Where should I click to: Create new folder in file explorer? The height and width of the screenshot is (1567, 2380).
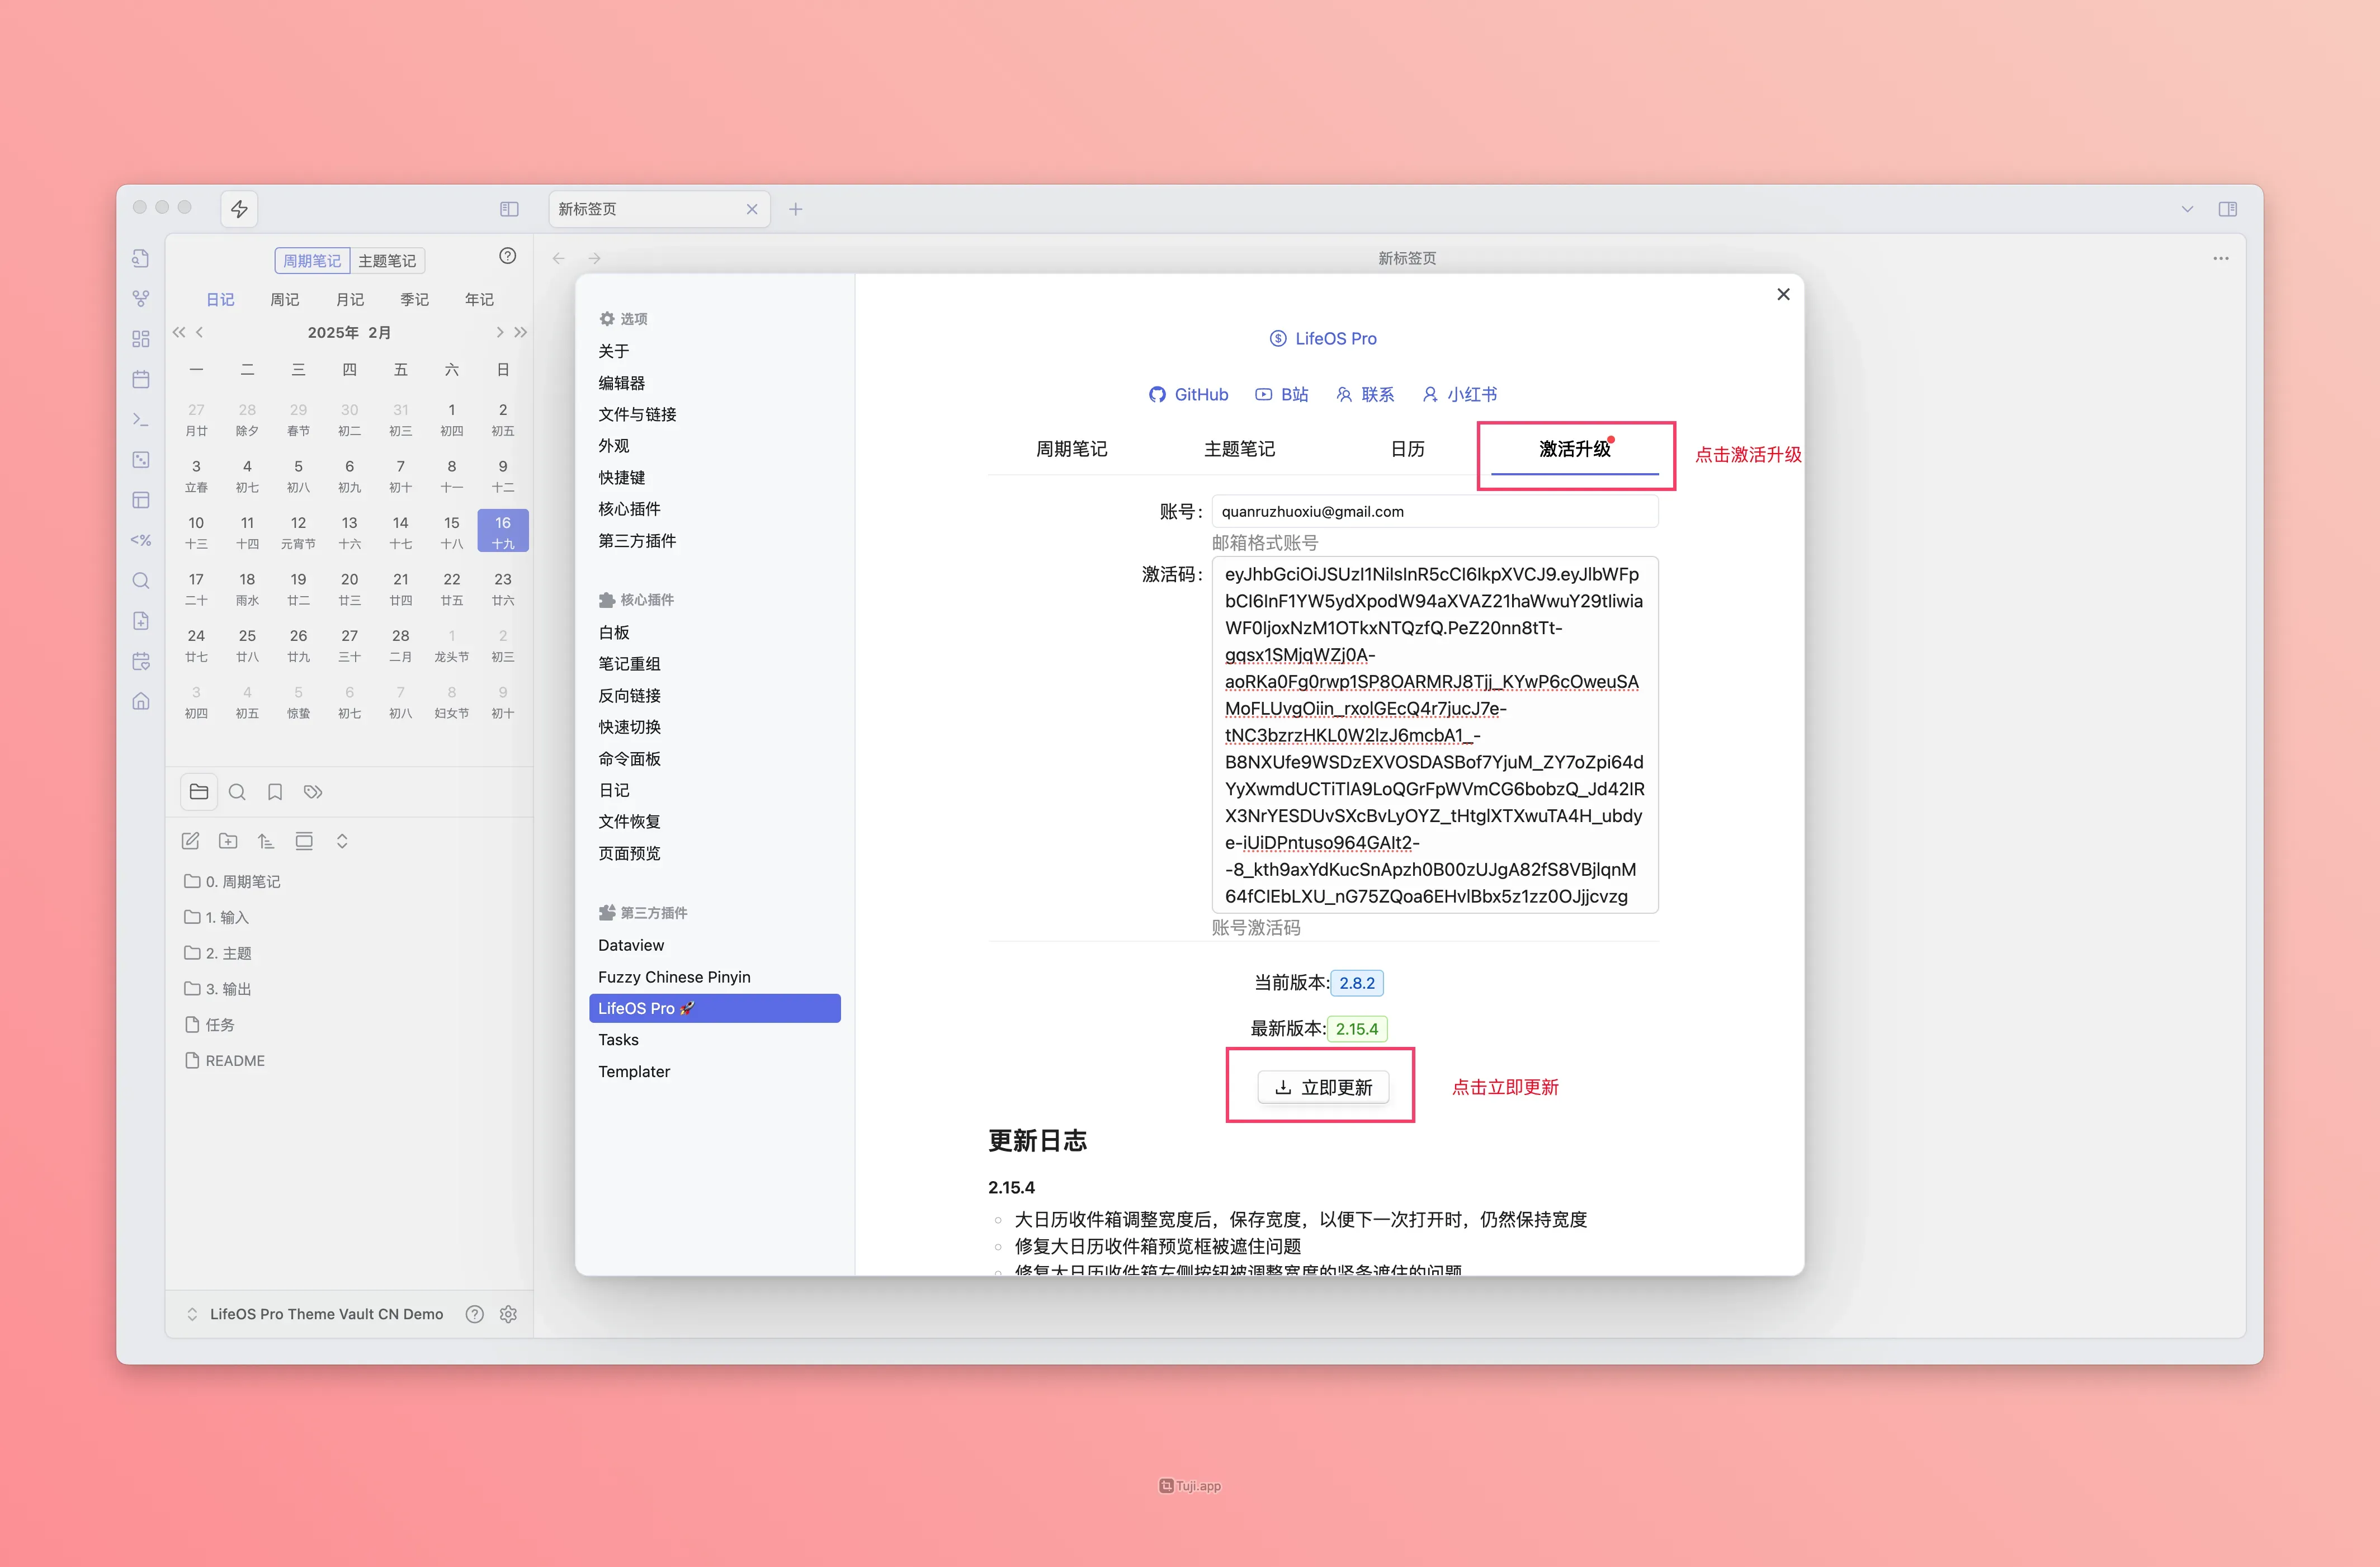228,841
